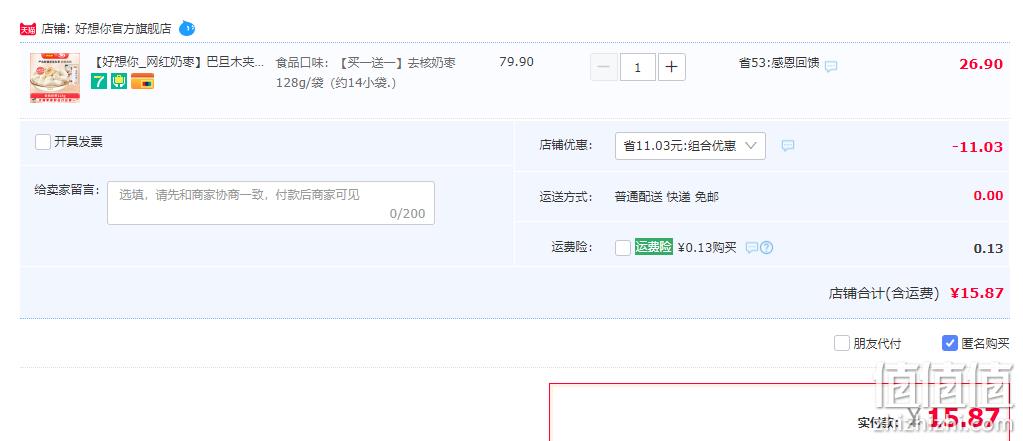1023x441 pixels.
Task: Click the 省53:感恩回馈 promotion text
Action: point(779,63)
